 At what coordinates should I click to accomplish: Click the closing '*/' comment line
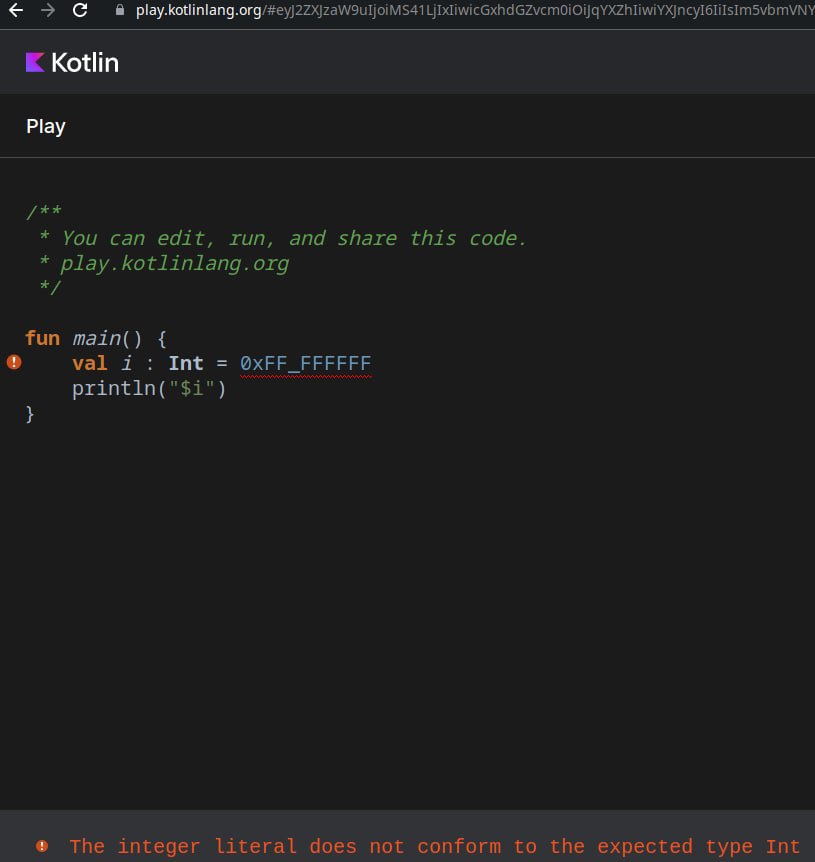pos(50,287)
